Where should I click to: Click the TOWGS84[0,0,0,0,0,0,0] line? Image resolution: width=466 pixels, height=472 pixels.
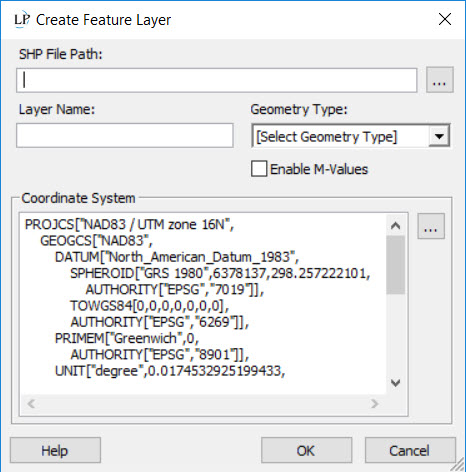150,305
